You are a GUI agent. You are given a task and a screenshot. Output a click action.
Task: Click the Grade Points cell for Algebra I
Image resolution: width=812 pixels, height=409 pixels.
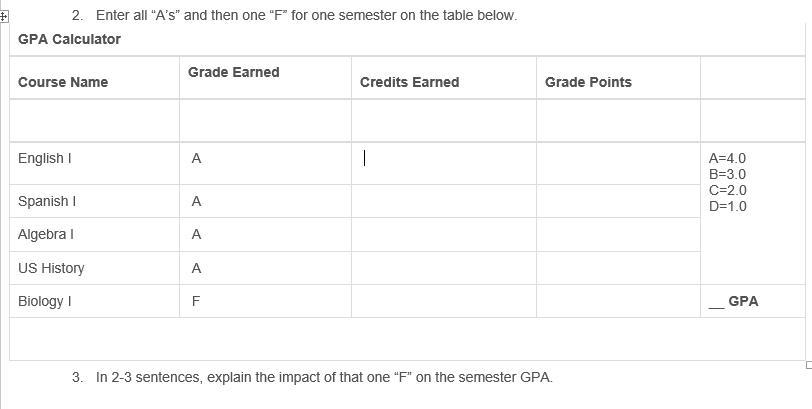(618, 235)
